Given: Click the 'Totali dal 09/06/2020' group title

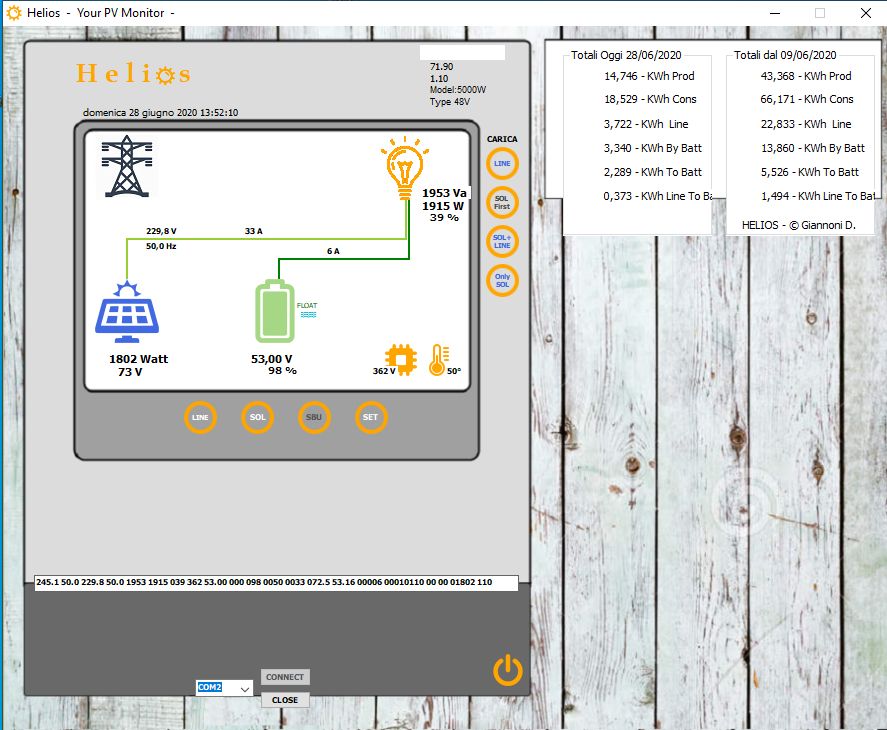Looking at the screenshot, I should [785, 55].
